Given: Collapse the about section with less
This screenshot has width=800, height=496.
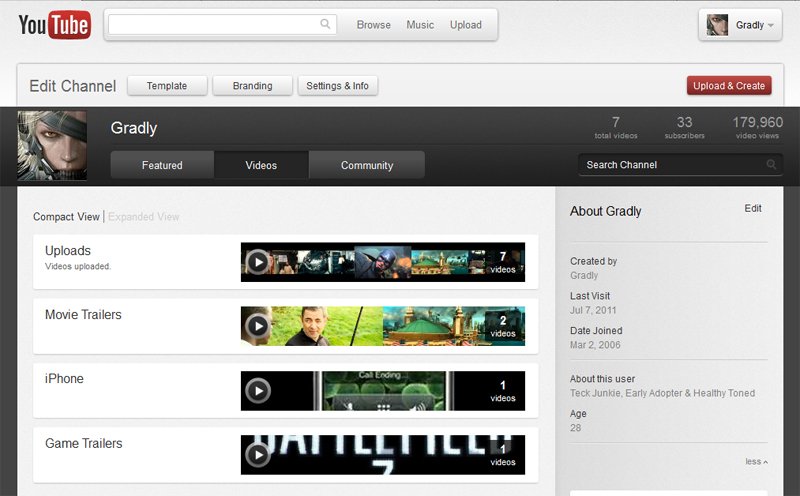Looking at the screenshot, I should pos(756,461).
